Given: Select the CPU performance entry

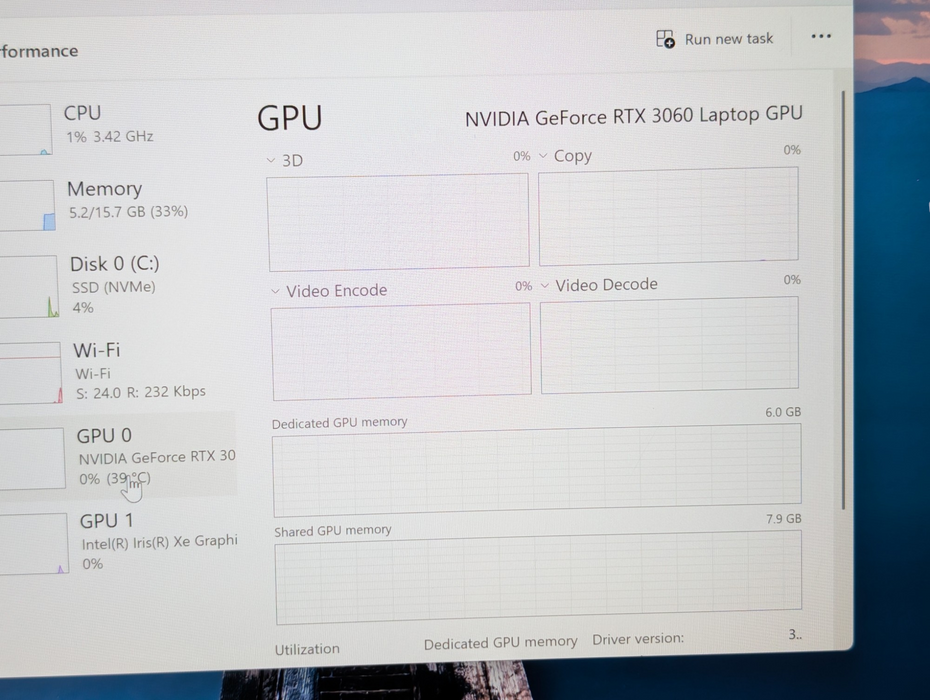Looking at the screenshot, I should point(117,126).
